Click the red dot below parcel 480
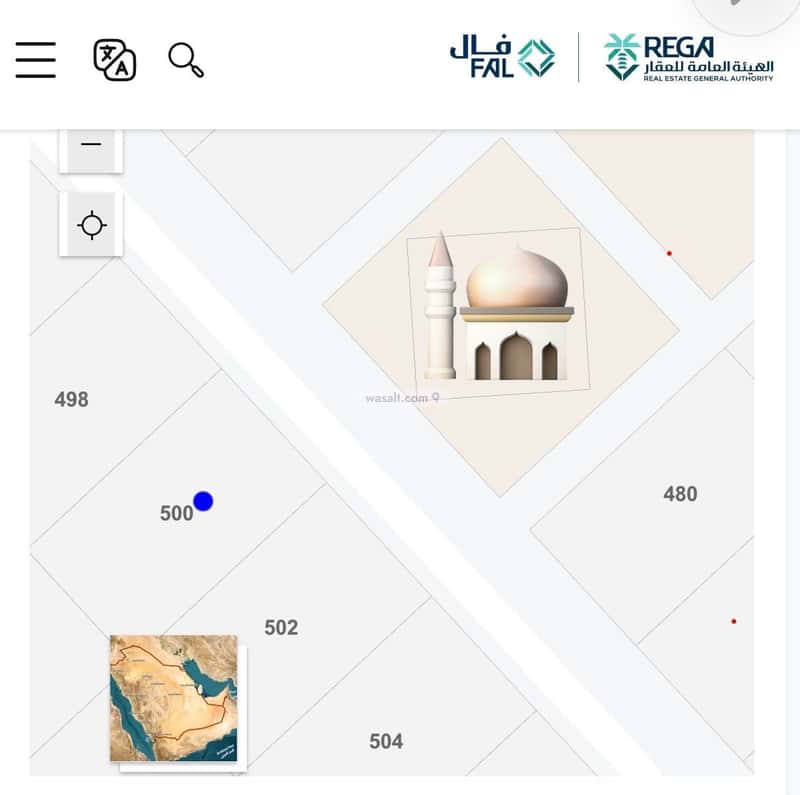800x795 pixels. coord(734,622)
